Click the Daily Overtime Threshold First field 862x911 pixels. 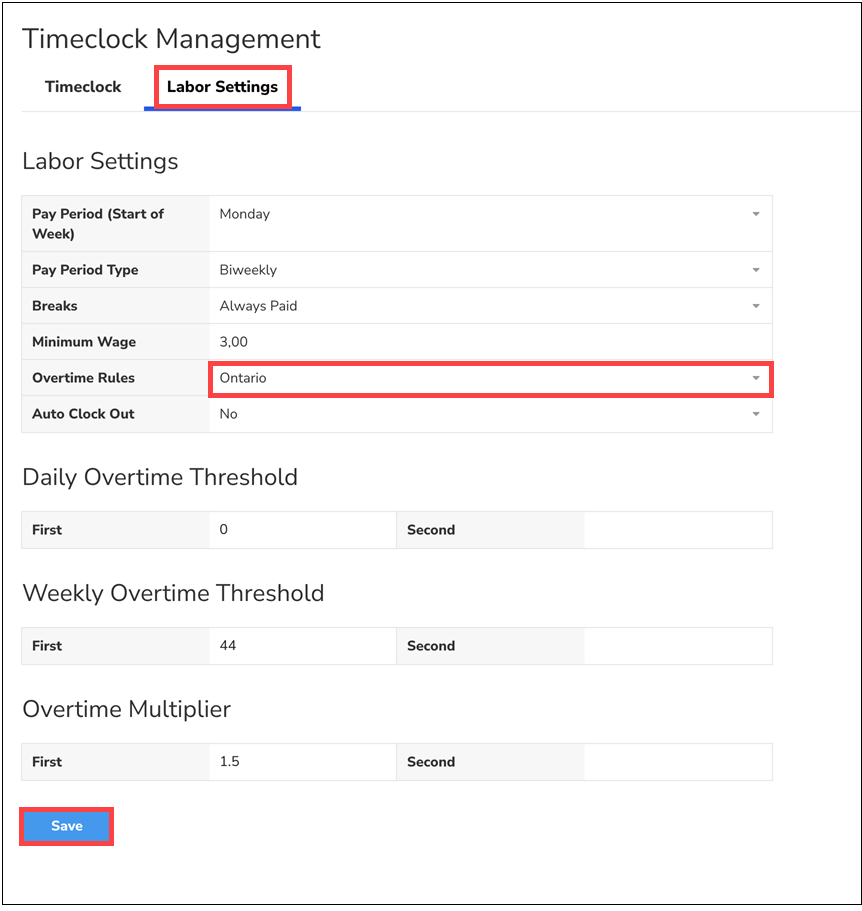tap(300, 530)
